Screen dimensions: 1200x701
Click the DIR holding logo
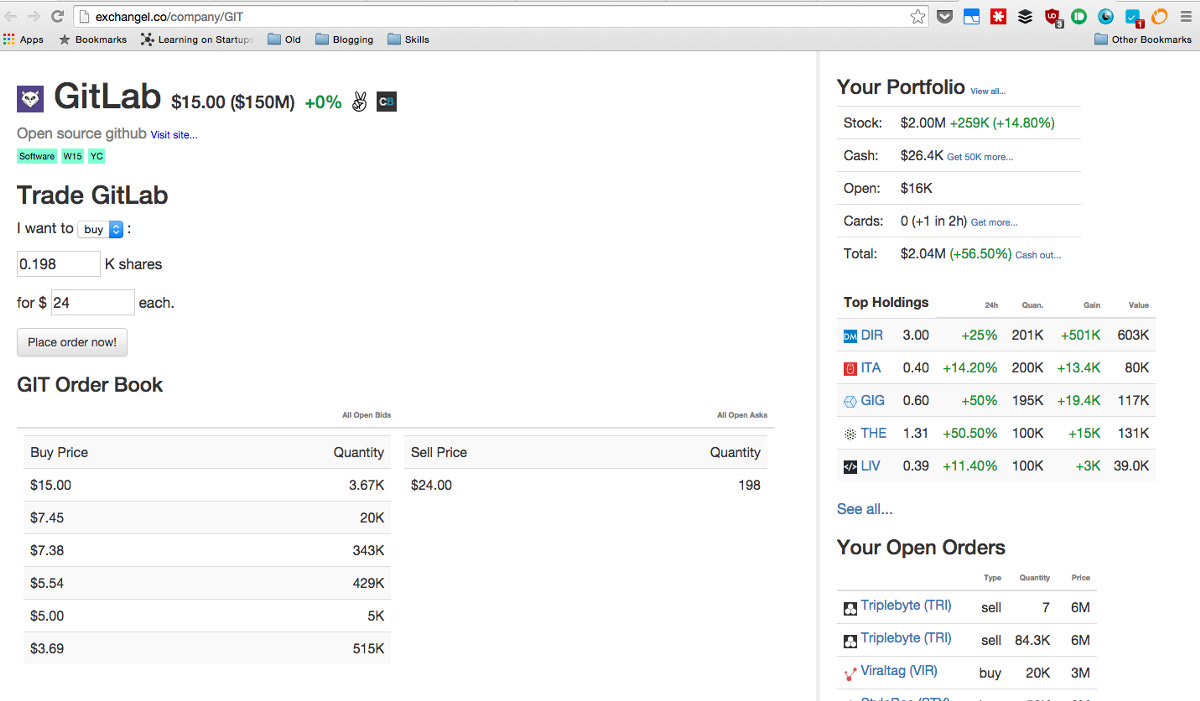850,336
